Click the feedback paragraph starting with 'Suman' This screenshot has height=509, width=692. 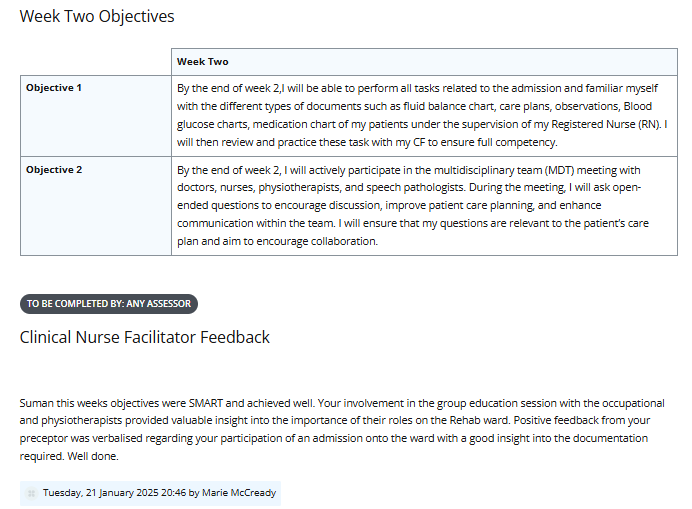342,430
